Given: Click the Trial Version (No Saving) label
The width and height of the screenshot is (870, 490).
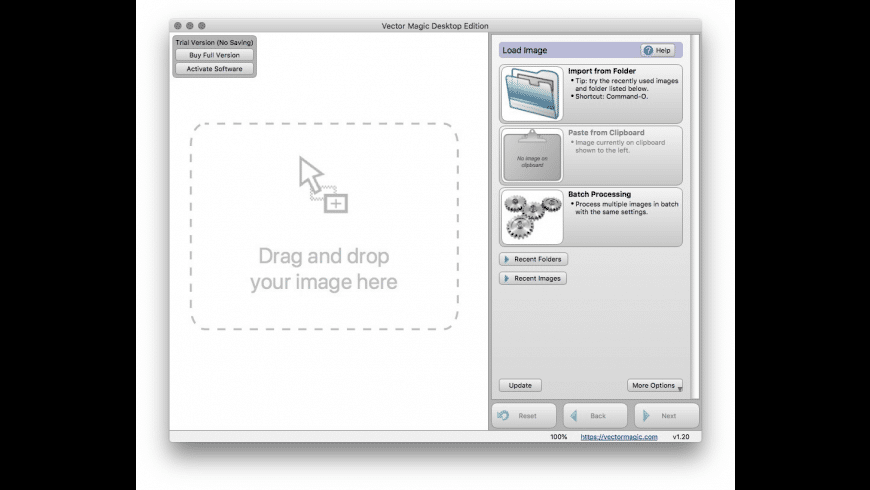Looking at the screenshot, I should (x=214, y=42).
